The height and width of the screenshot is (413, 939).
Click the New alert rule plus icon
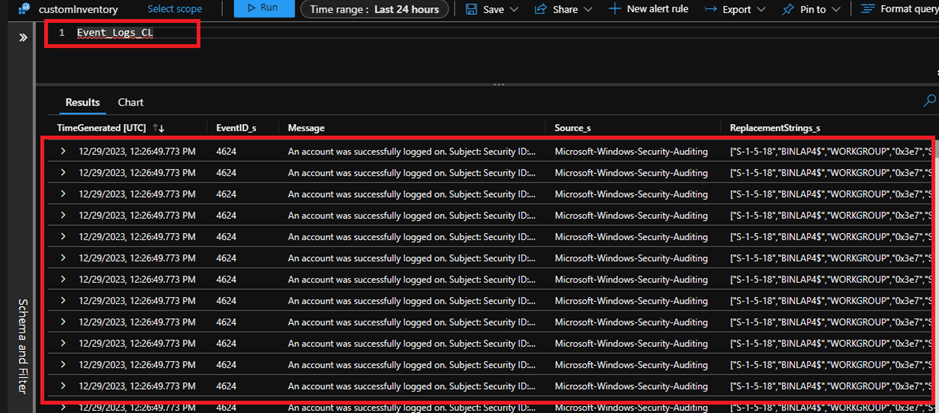pos(615,9)
